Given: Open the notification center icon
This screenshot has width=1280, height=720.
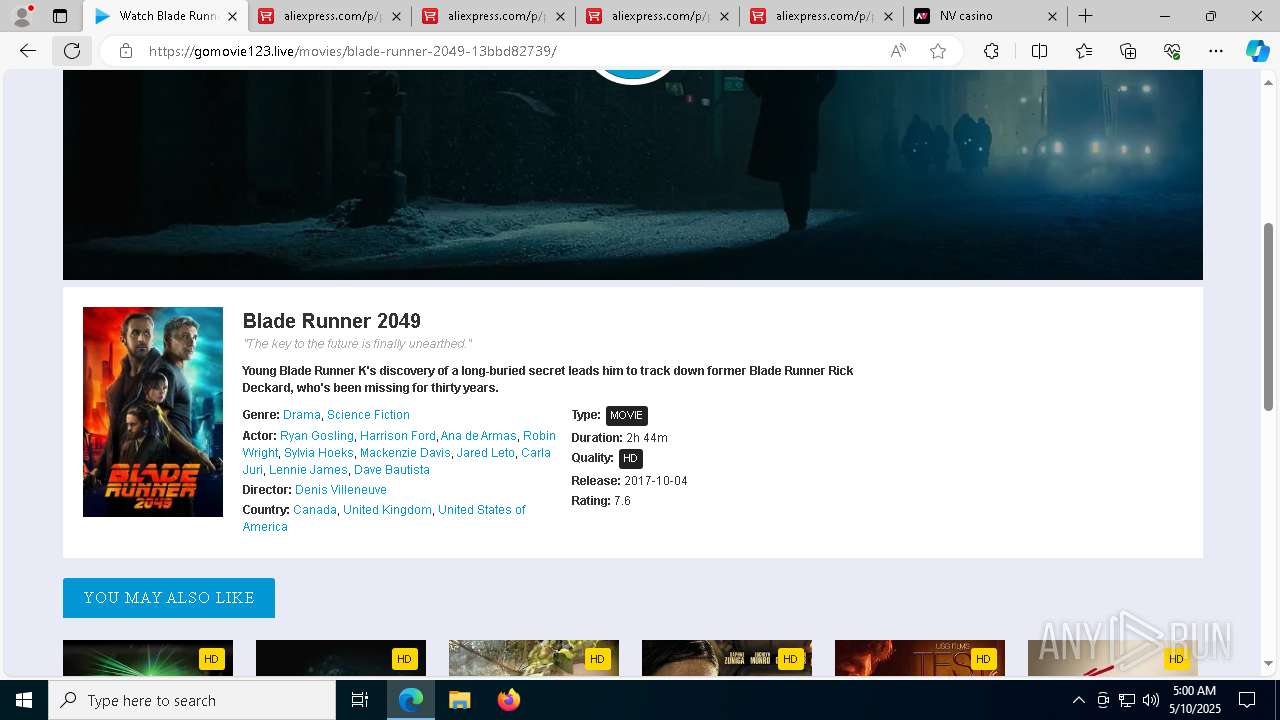Looking at the screenshot, I should click(x=1247, y=700).
